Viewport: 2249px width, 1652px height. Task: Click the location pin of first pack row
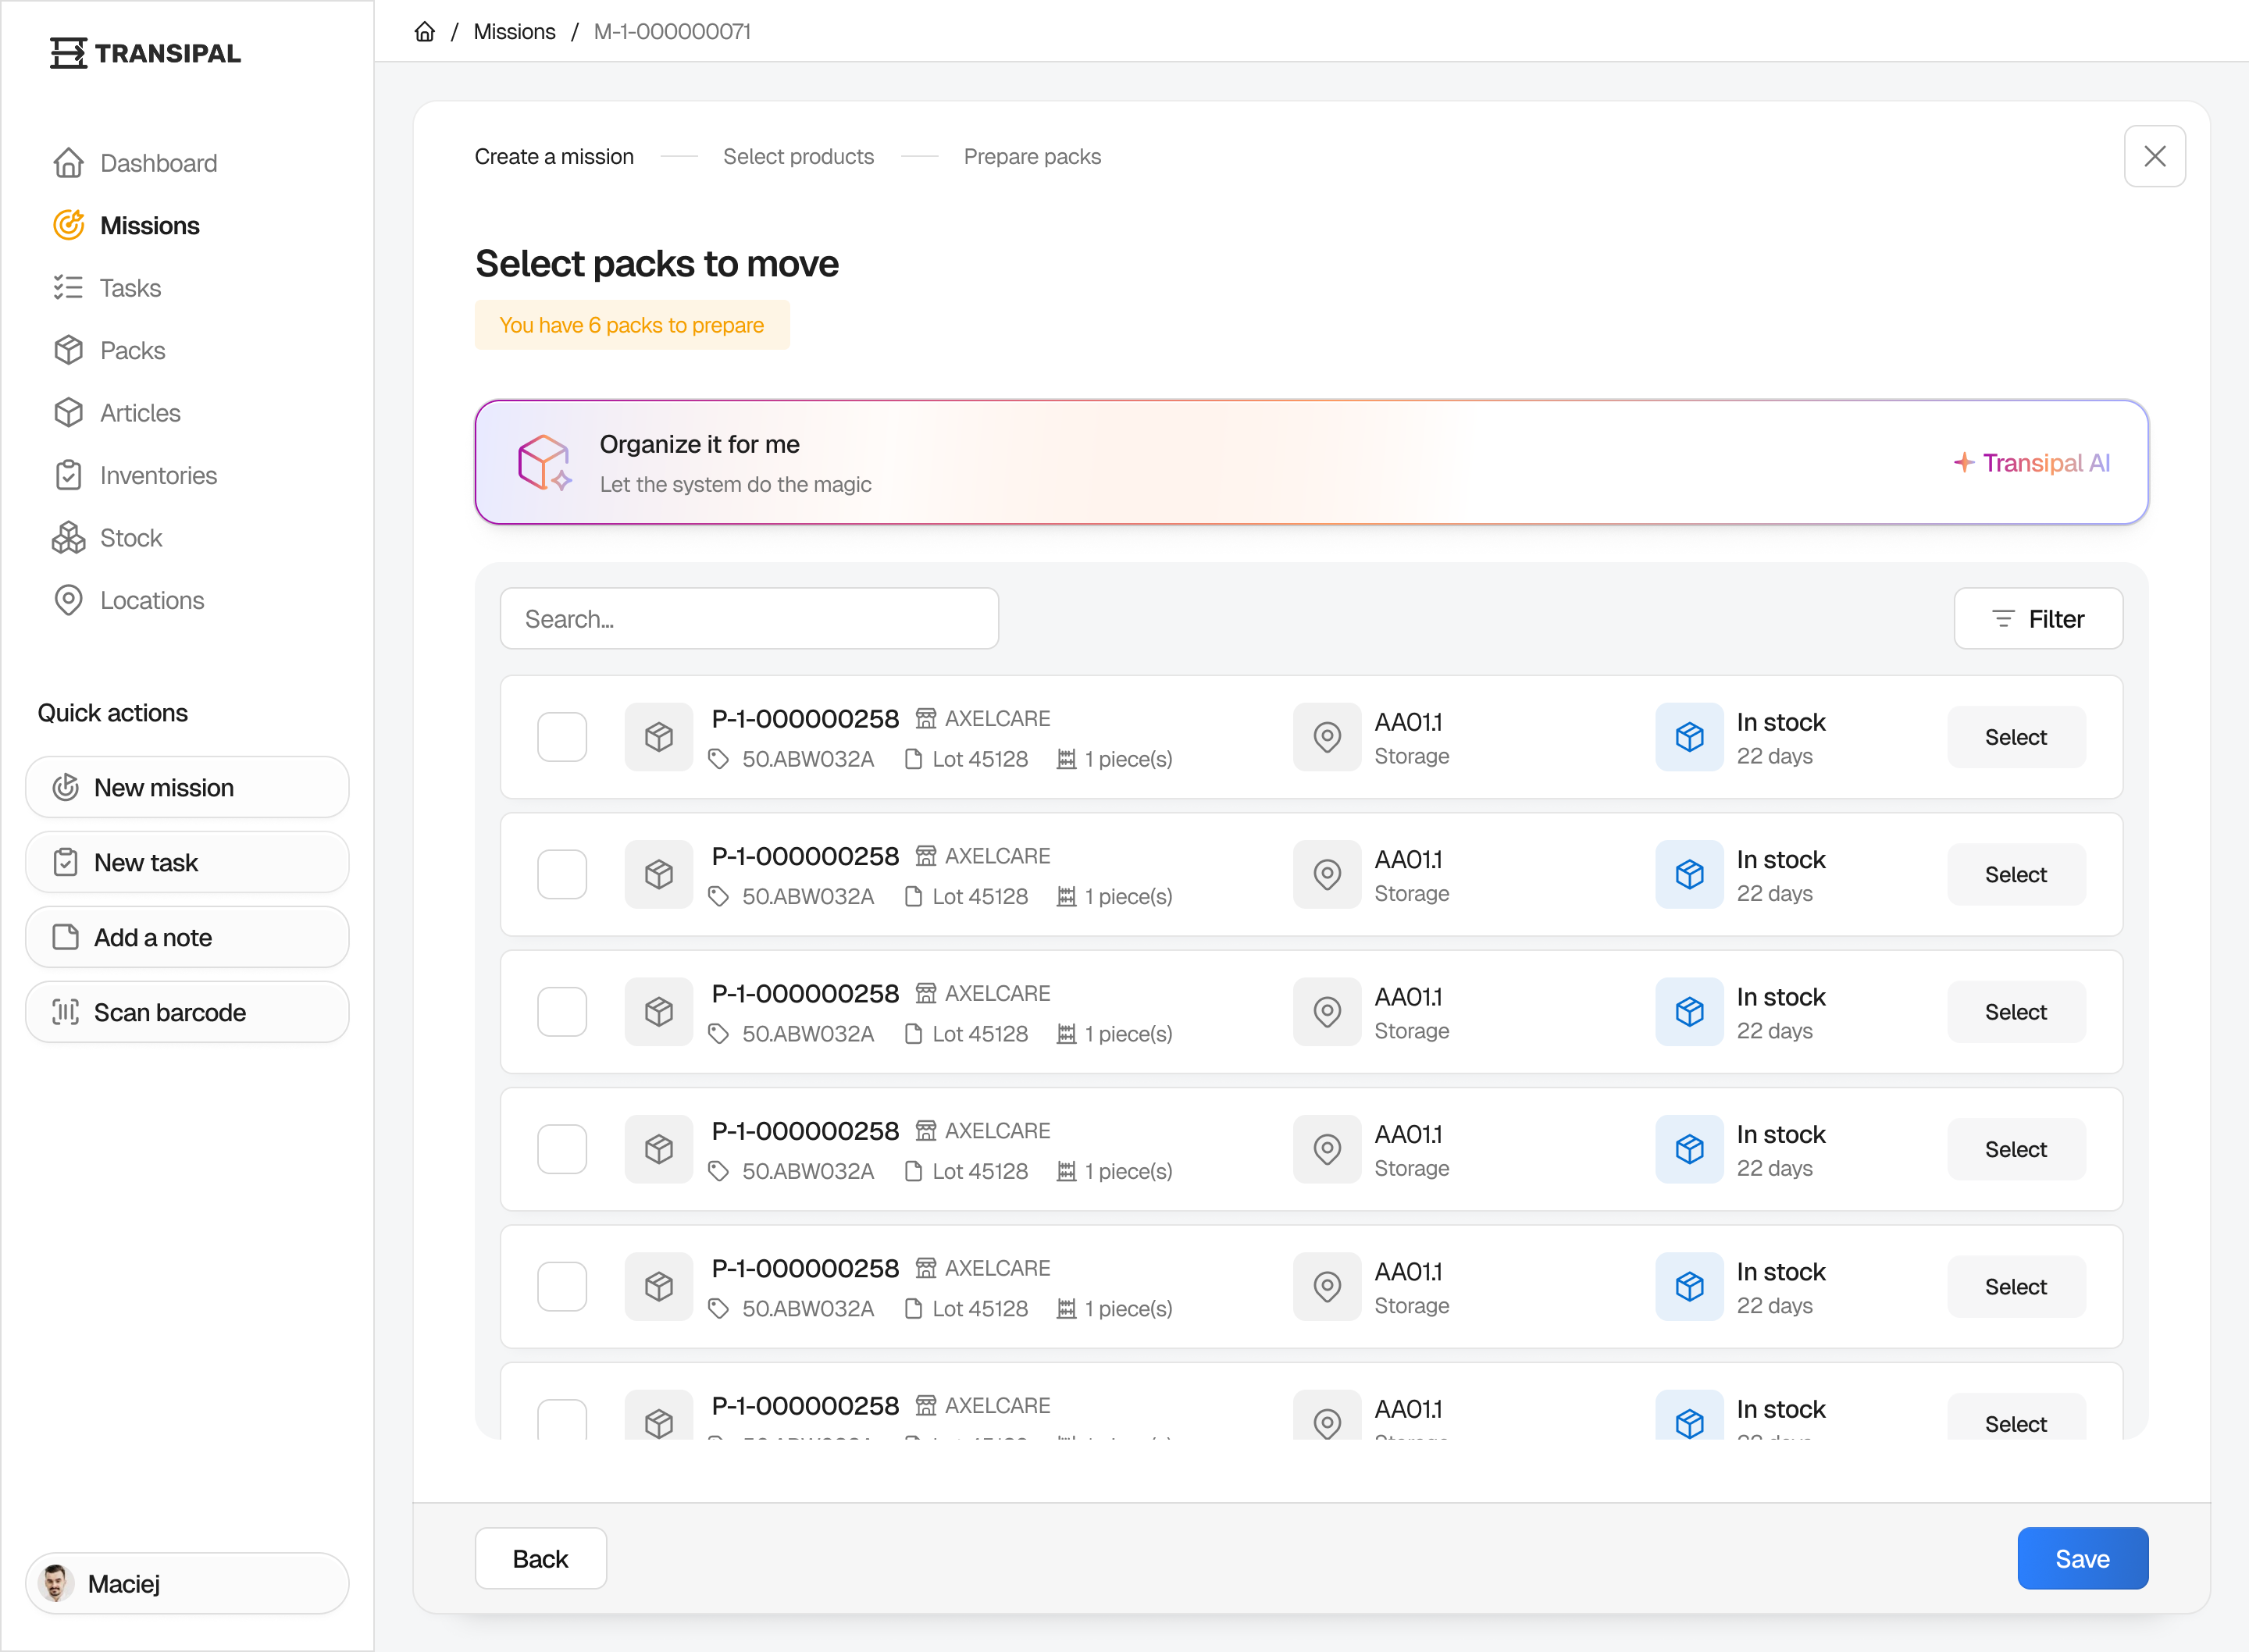pyautogui.click(x=1326, y=737)
